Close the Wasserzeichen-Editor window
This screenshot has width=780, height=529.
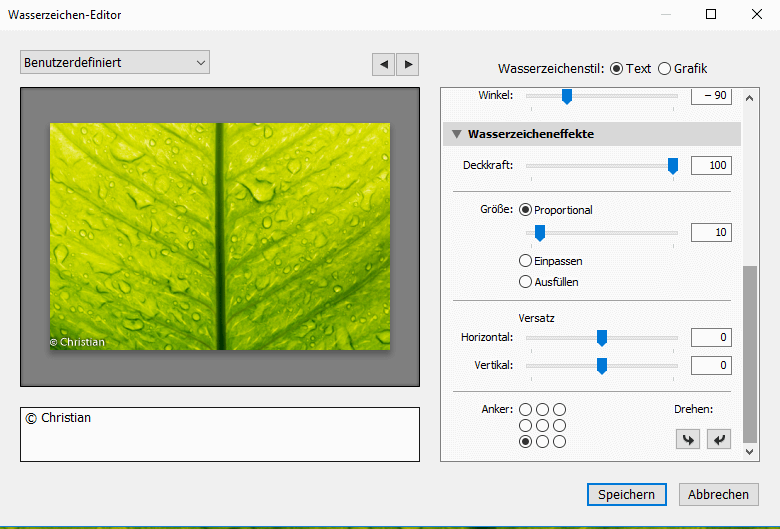click(x=757, y=14)
